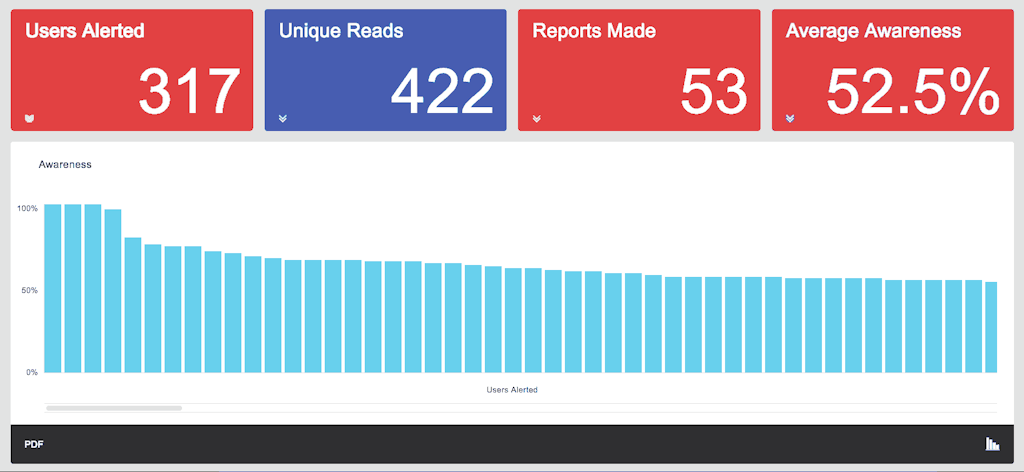1024x472 pixels.
Task: Select the Unique Reads 422 value
Action: [442, 92]
